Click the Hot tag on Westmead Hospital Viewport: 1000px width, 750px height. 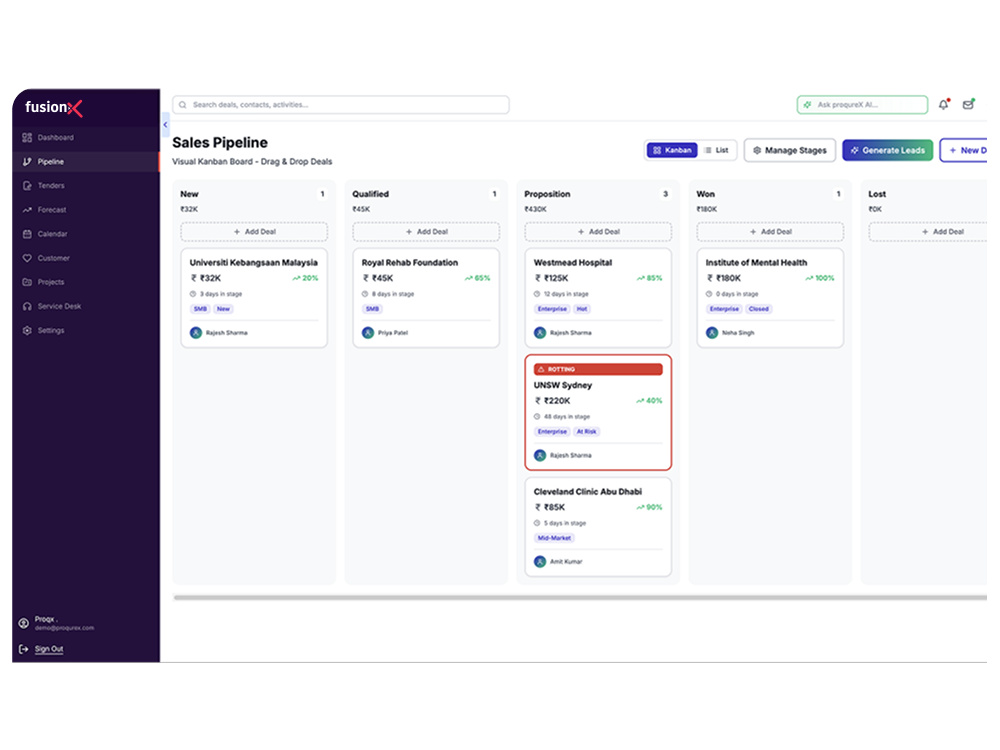pyautogui.click(x=582, y=309)
